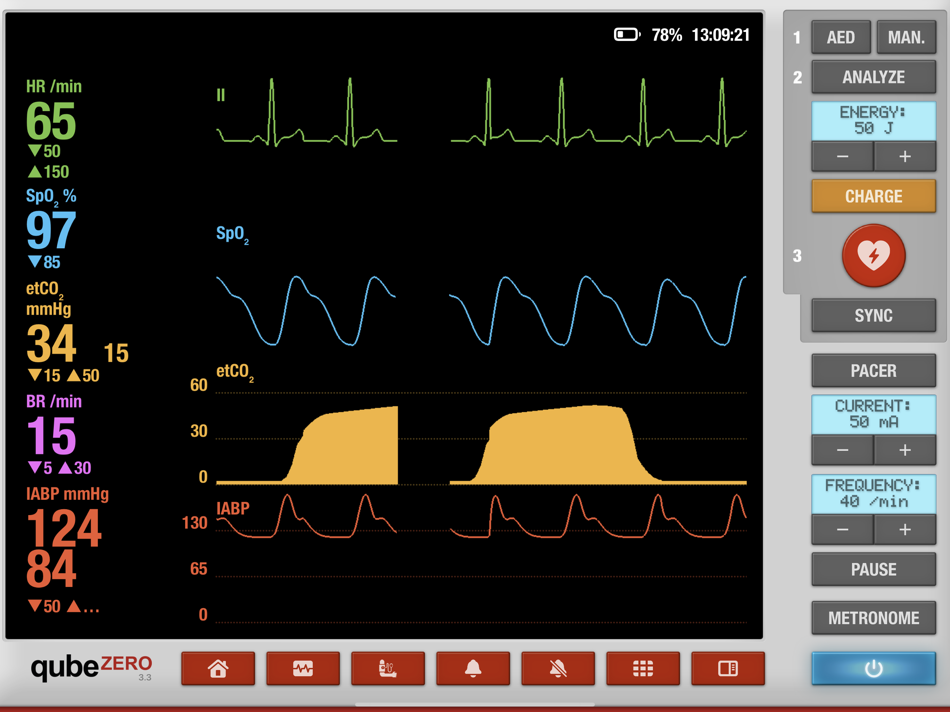This screenshot has width=950, height=712.
Task: Start the METRONOME
Action: (874, 618)
